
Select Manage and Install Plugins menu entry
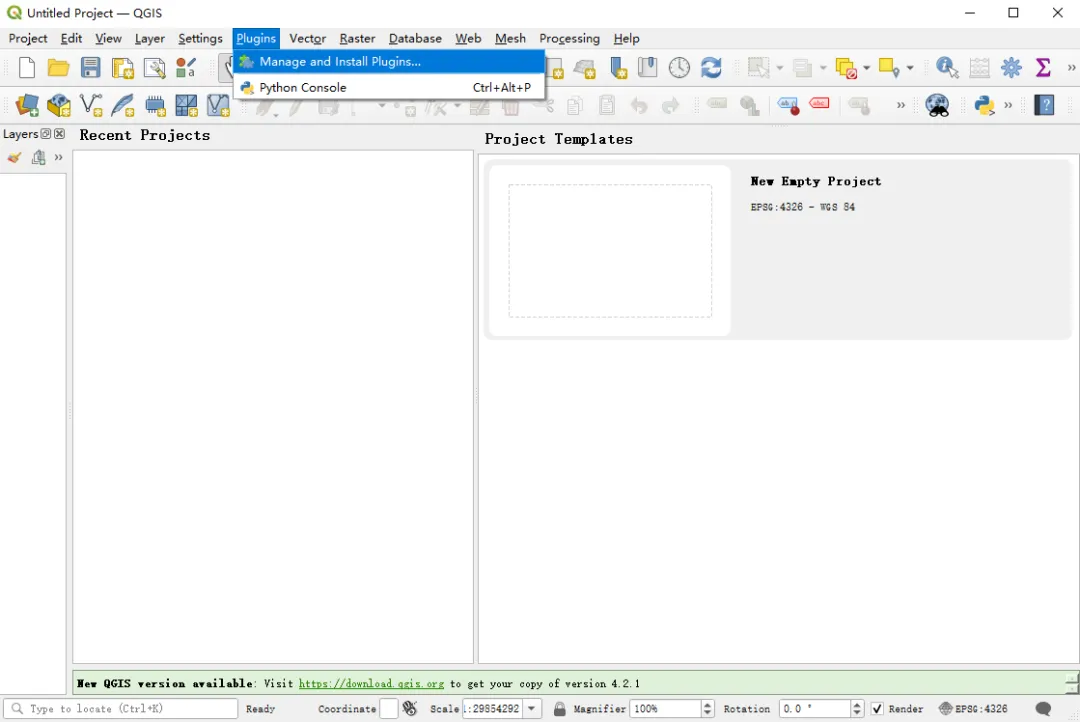coord(389,62)
